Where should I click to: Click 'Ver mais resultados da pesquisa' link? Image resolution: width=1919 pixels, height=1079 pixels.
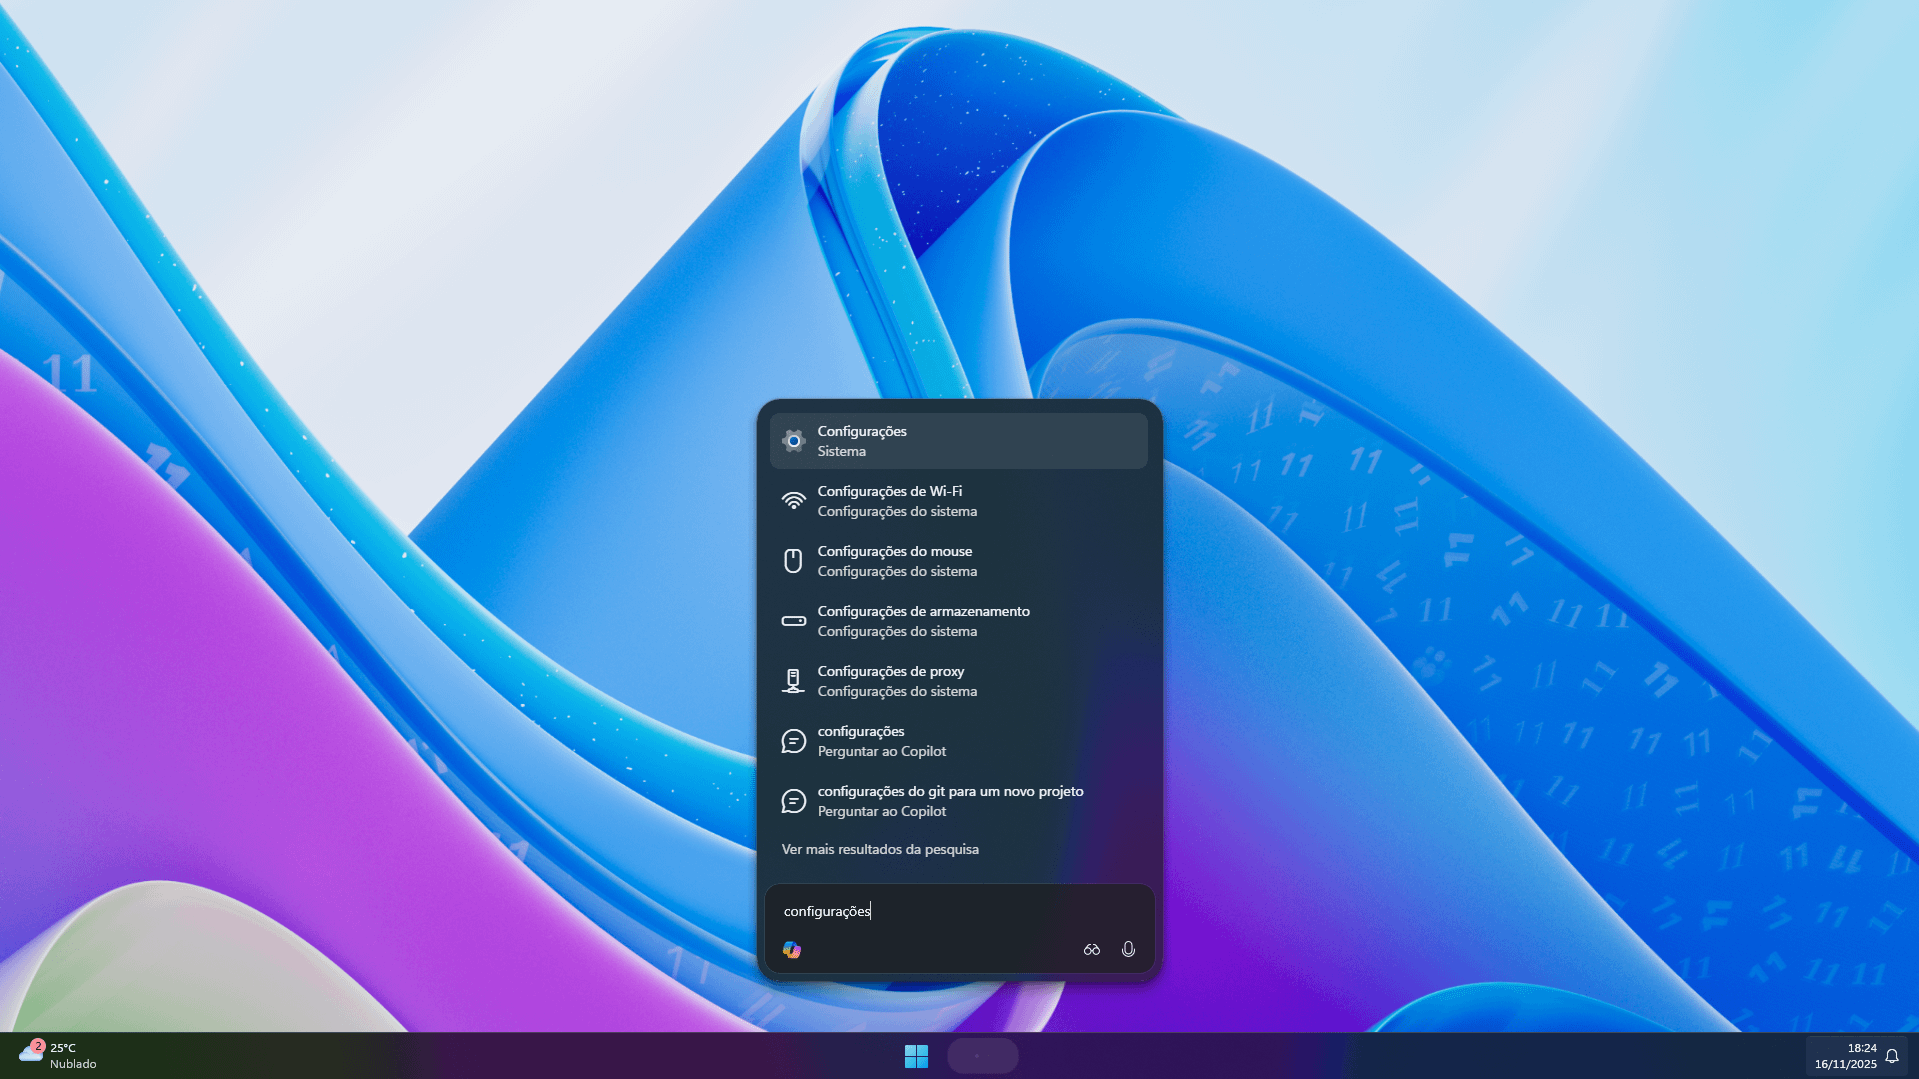click(880, 849)
